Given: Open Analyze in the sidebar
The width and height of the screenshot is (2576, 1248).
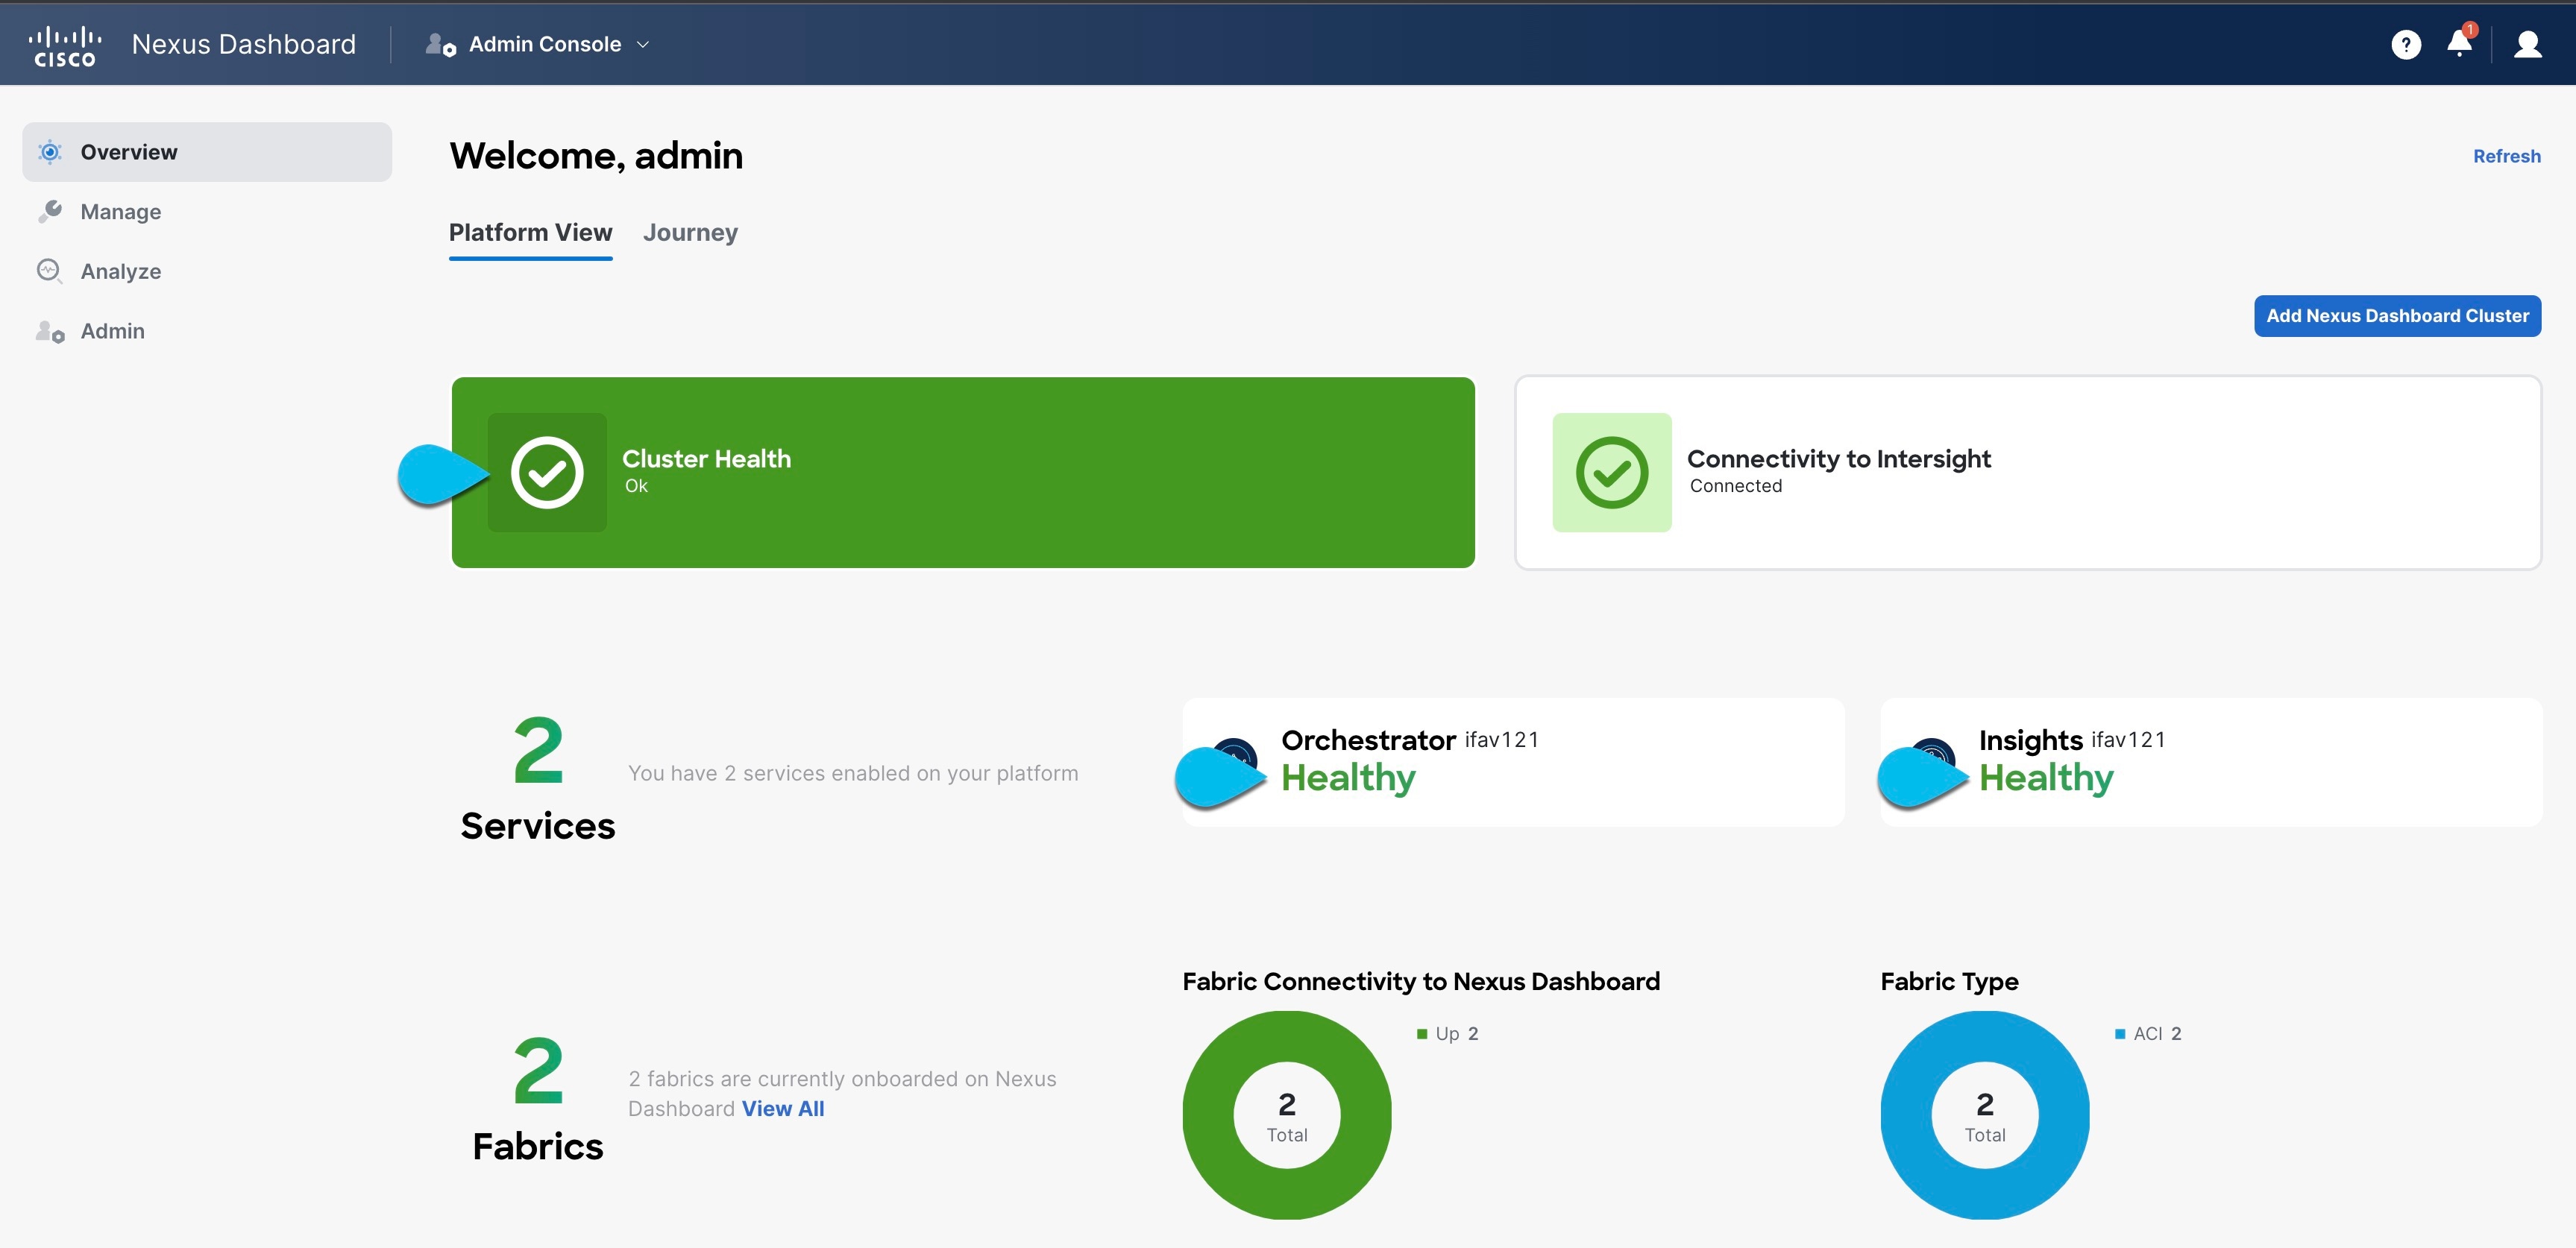Looking at the screenshot, I should [207, 271].
